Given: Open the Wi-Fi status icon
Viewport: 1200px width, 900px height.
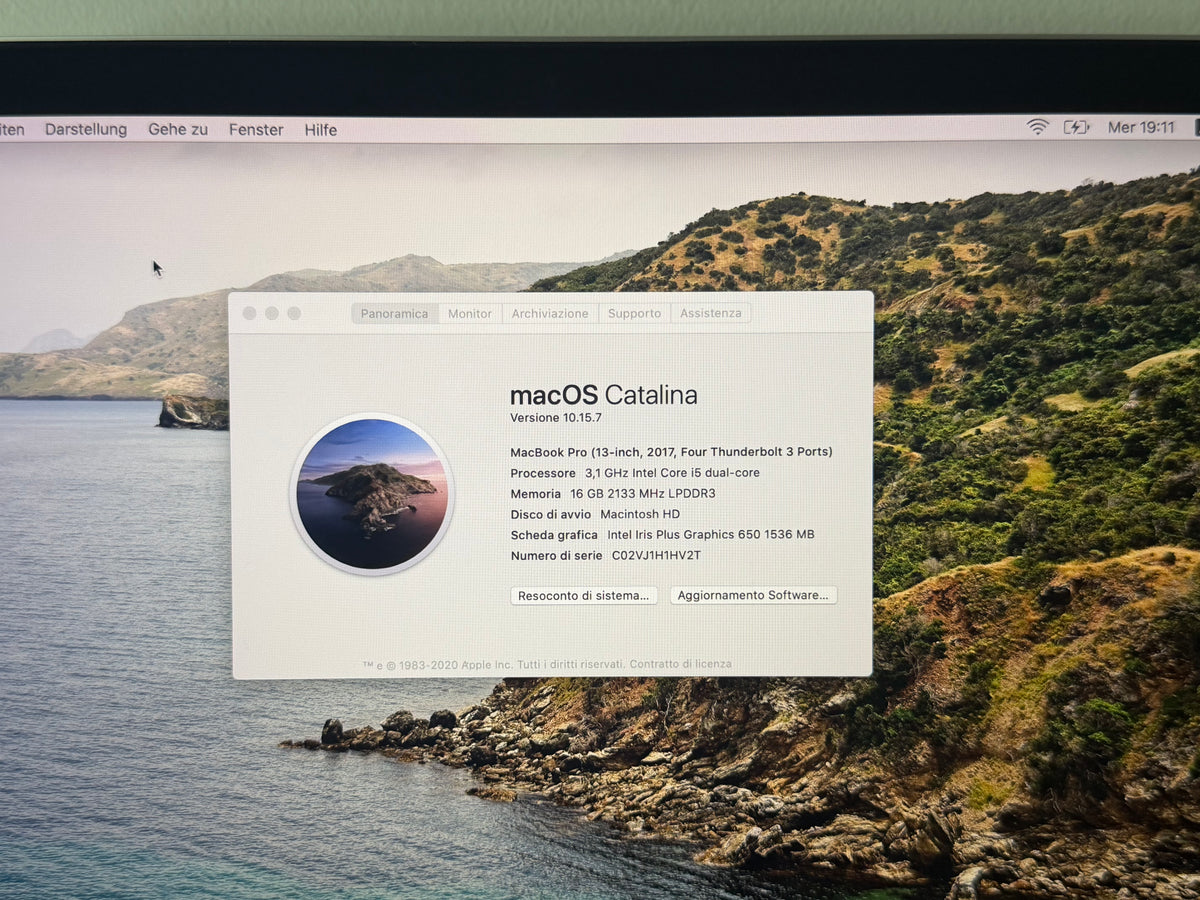Looking at the screenshot, I should 1038,127.
